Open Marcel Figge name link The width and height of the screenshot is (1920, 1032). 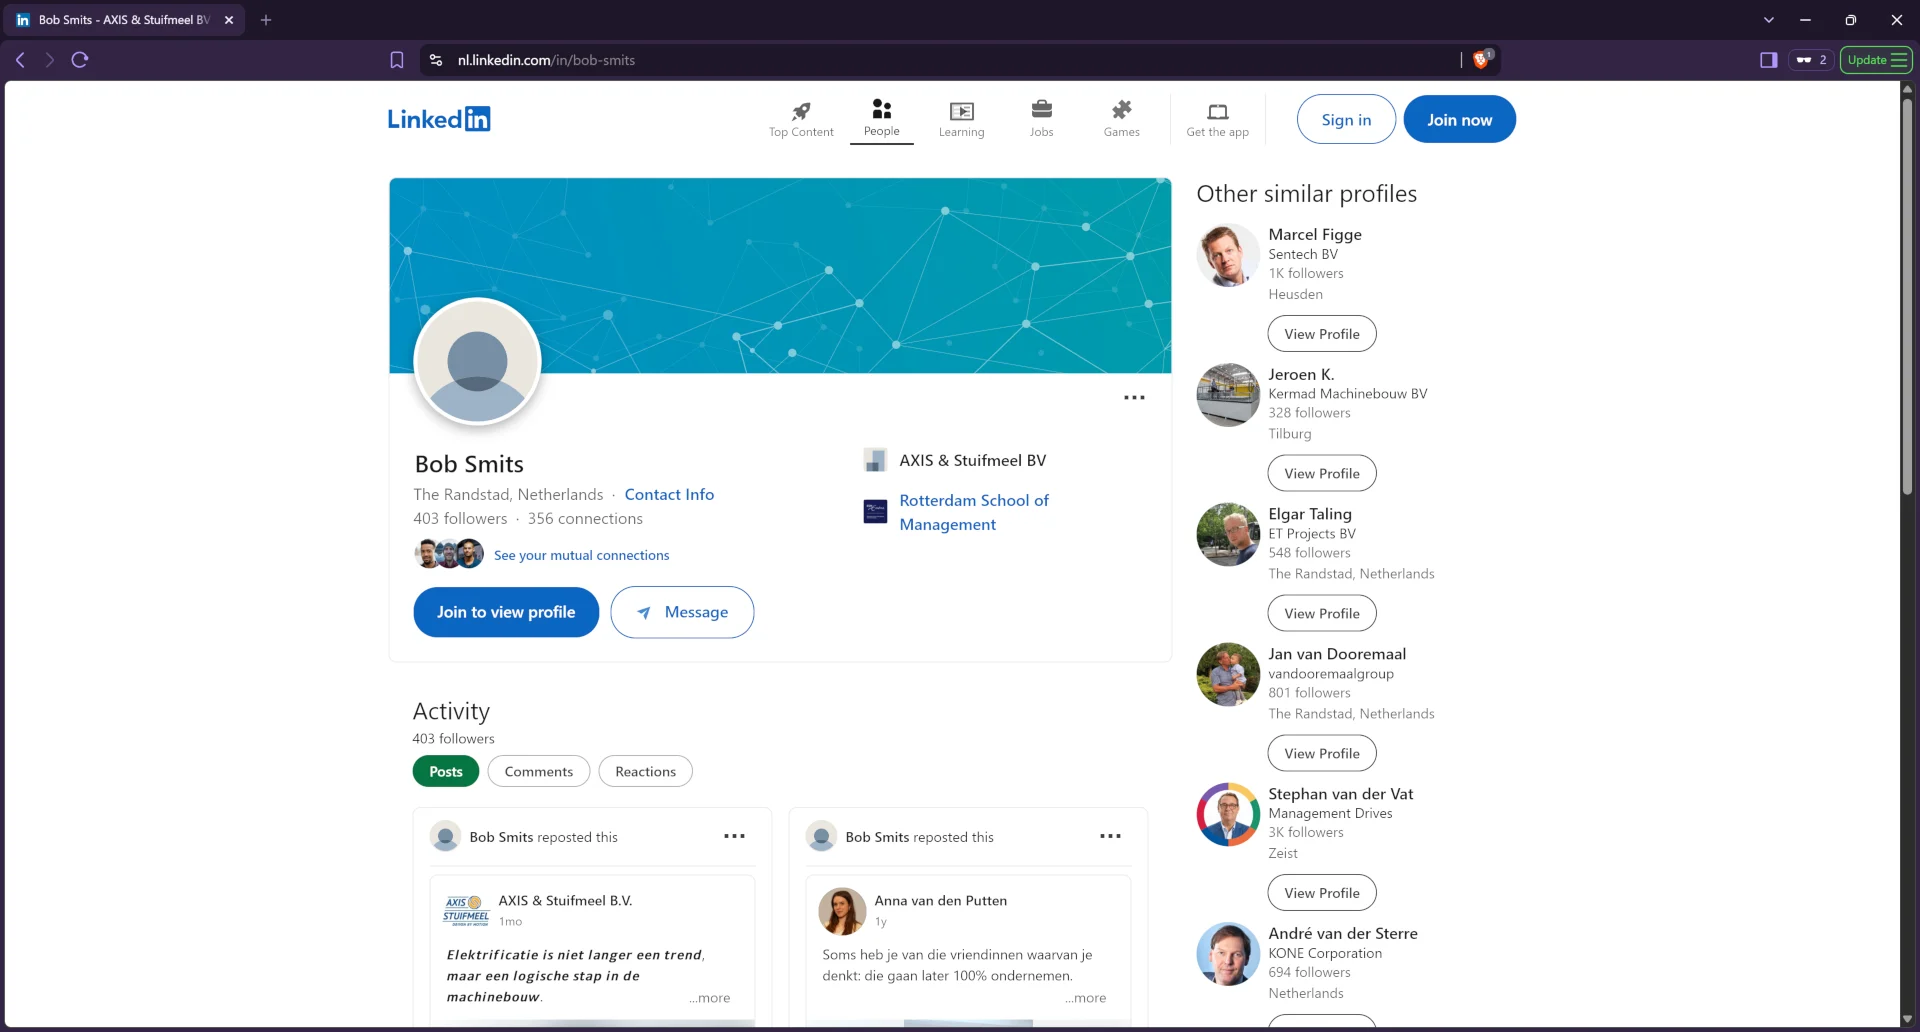[x=1315, y=234]
